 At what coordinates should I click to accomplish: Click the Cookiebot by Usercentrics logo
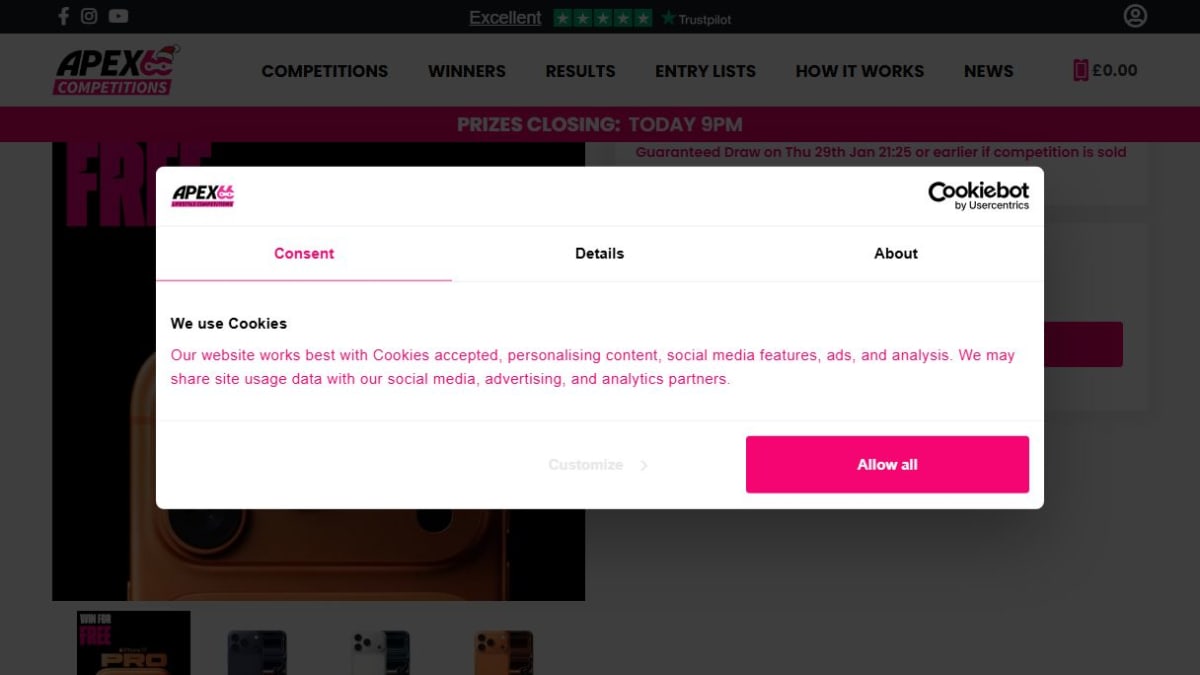pos(978,195)
